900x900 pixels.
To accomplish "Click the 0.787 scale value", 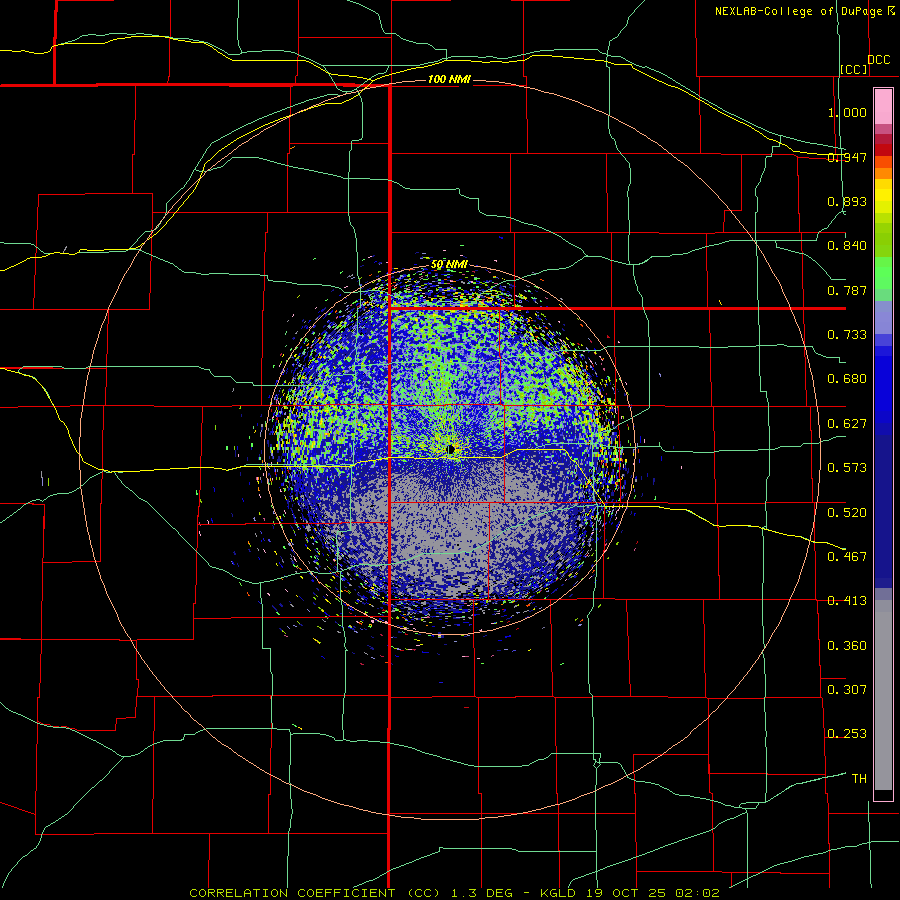I will (x=847, y=290).
